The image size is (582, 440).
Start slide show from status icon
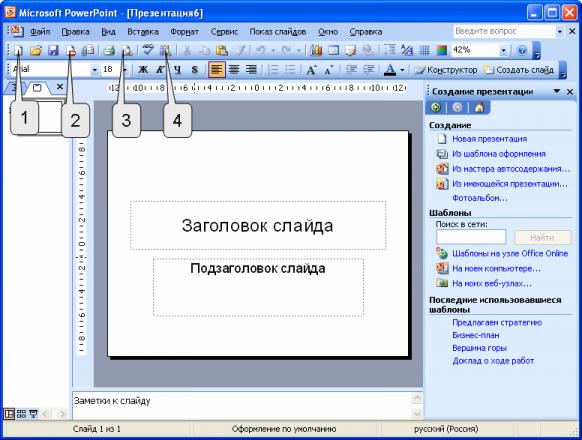pos(33,414)
